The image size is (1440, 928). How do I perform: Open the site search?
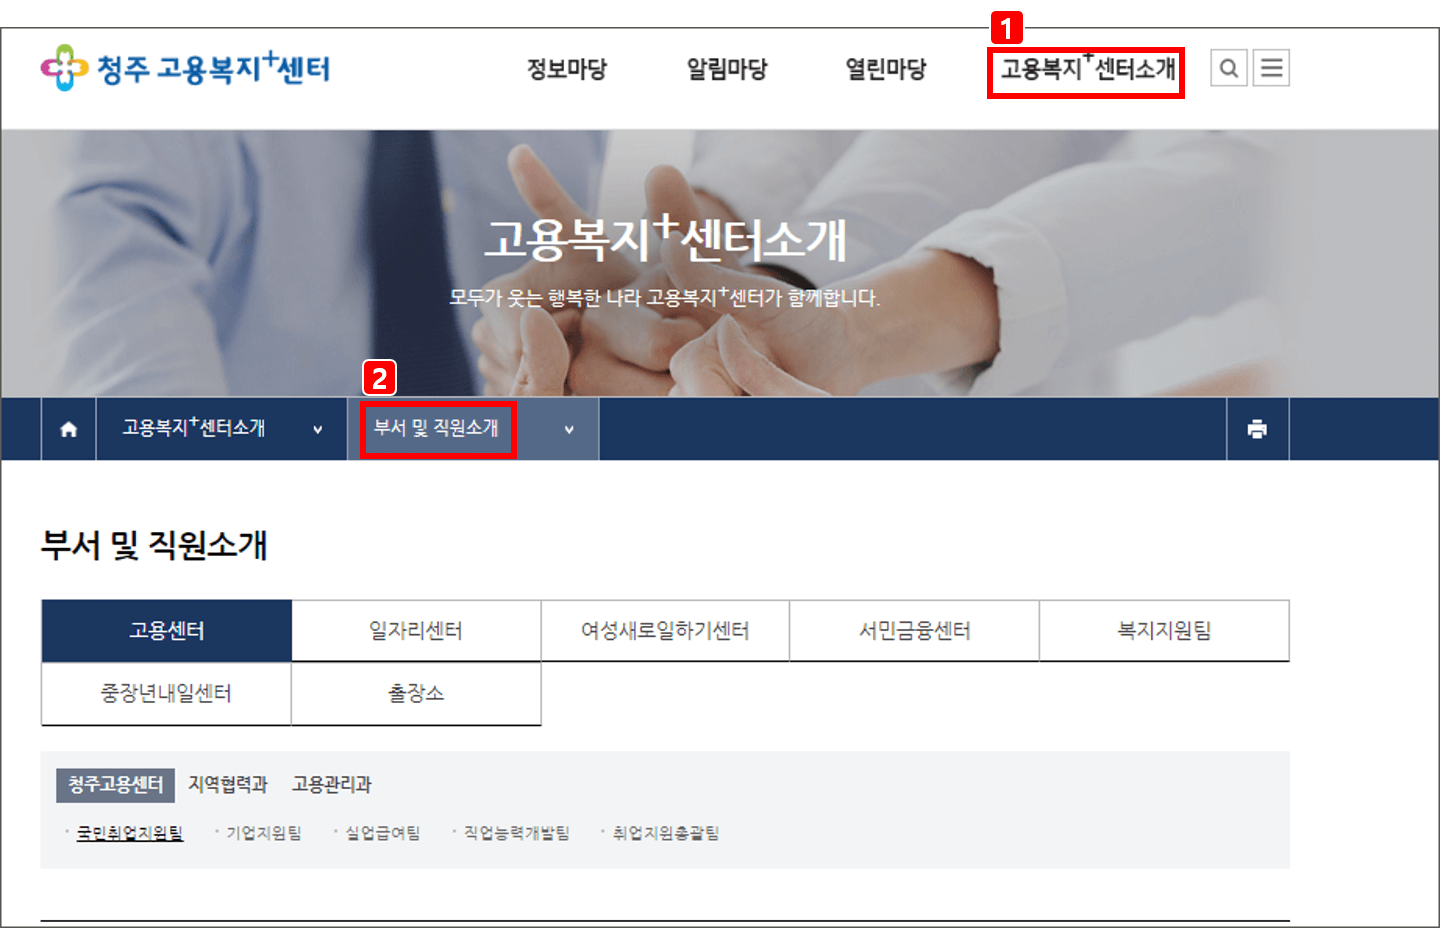pyautogui.click(x=1228, y=68)
